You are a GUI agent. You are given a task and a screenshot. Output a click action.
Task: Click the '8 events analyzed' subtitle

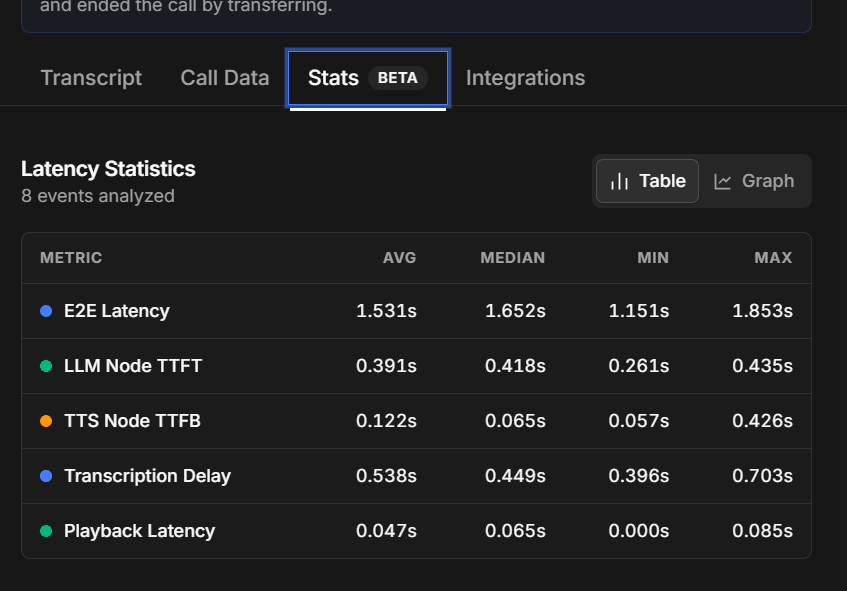click(x=98, y=196)
